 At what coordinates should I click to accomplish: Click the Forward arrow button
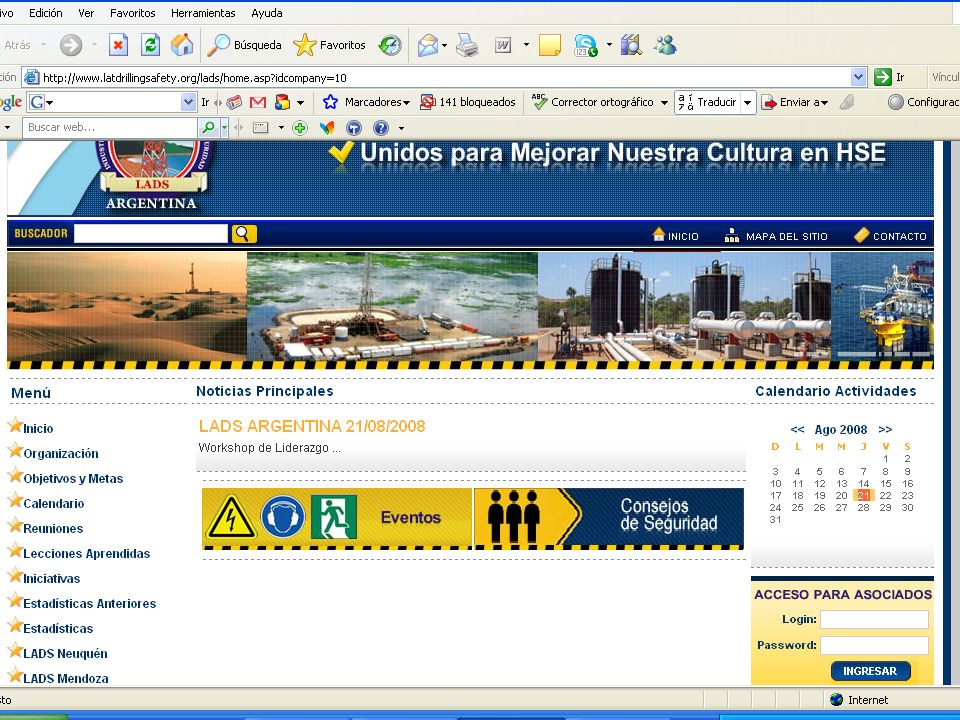pyautogui.click(x=71, y=45)
